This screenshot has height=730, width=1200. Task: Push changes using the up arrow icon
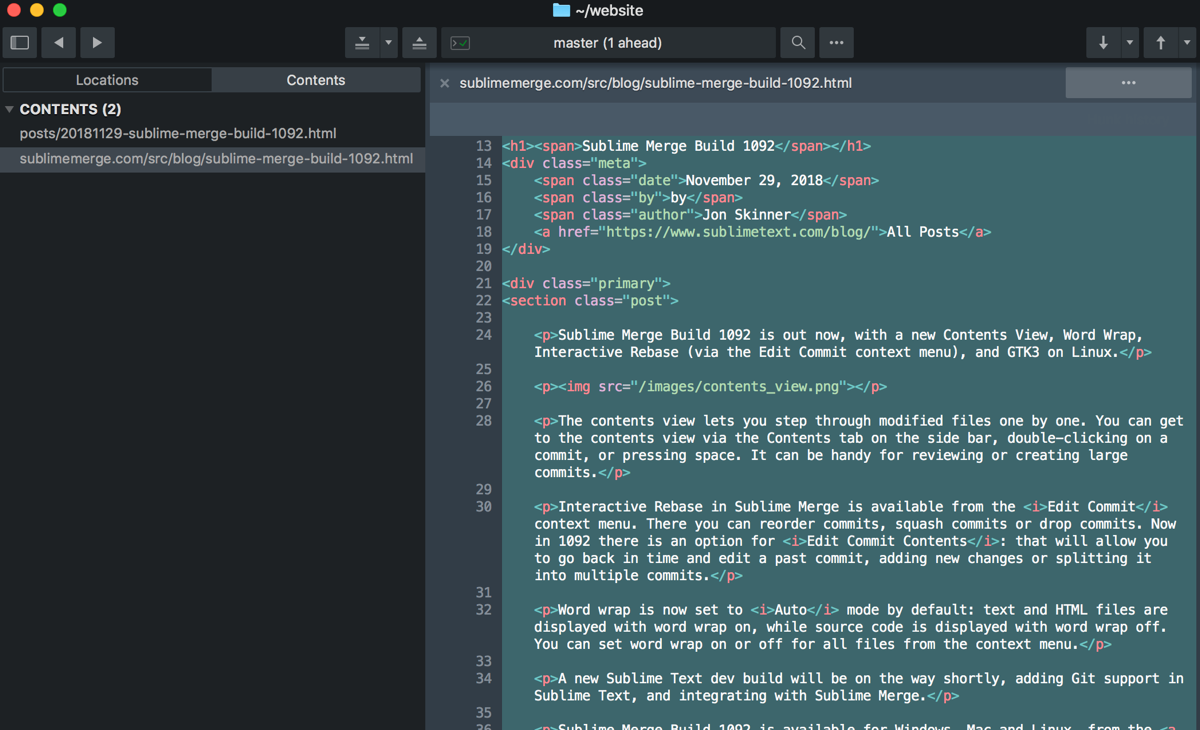coord(1160,42)
